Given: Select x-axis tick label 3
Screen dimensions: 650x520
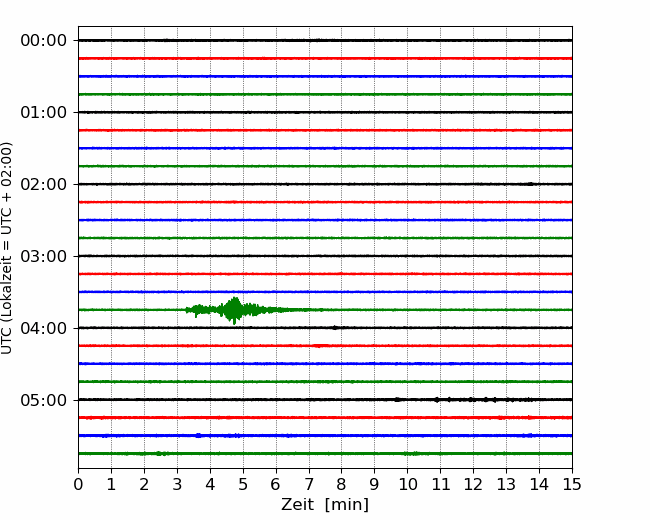Looking at the screenshot, I should click(x=177, y=484).
